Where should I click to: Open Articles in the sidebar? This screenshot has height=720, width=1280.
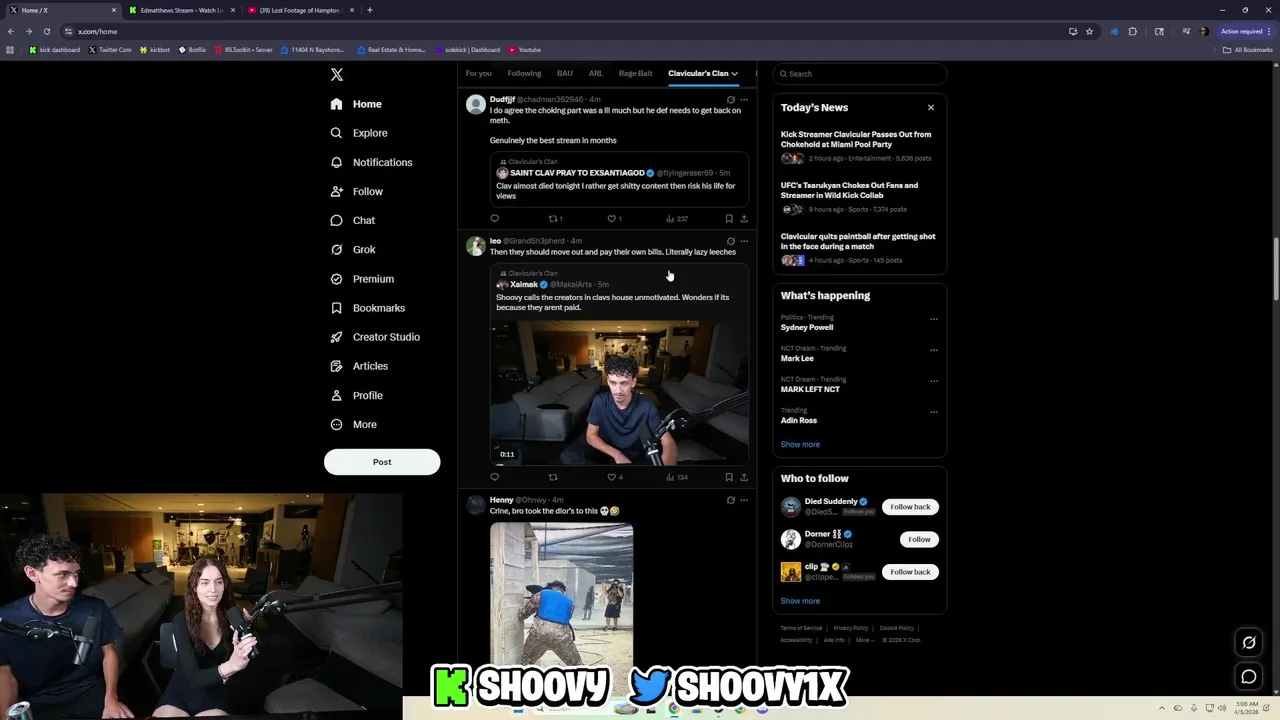click(x=359, y=366)
